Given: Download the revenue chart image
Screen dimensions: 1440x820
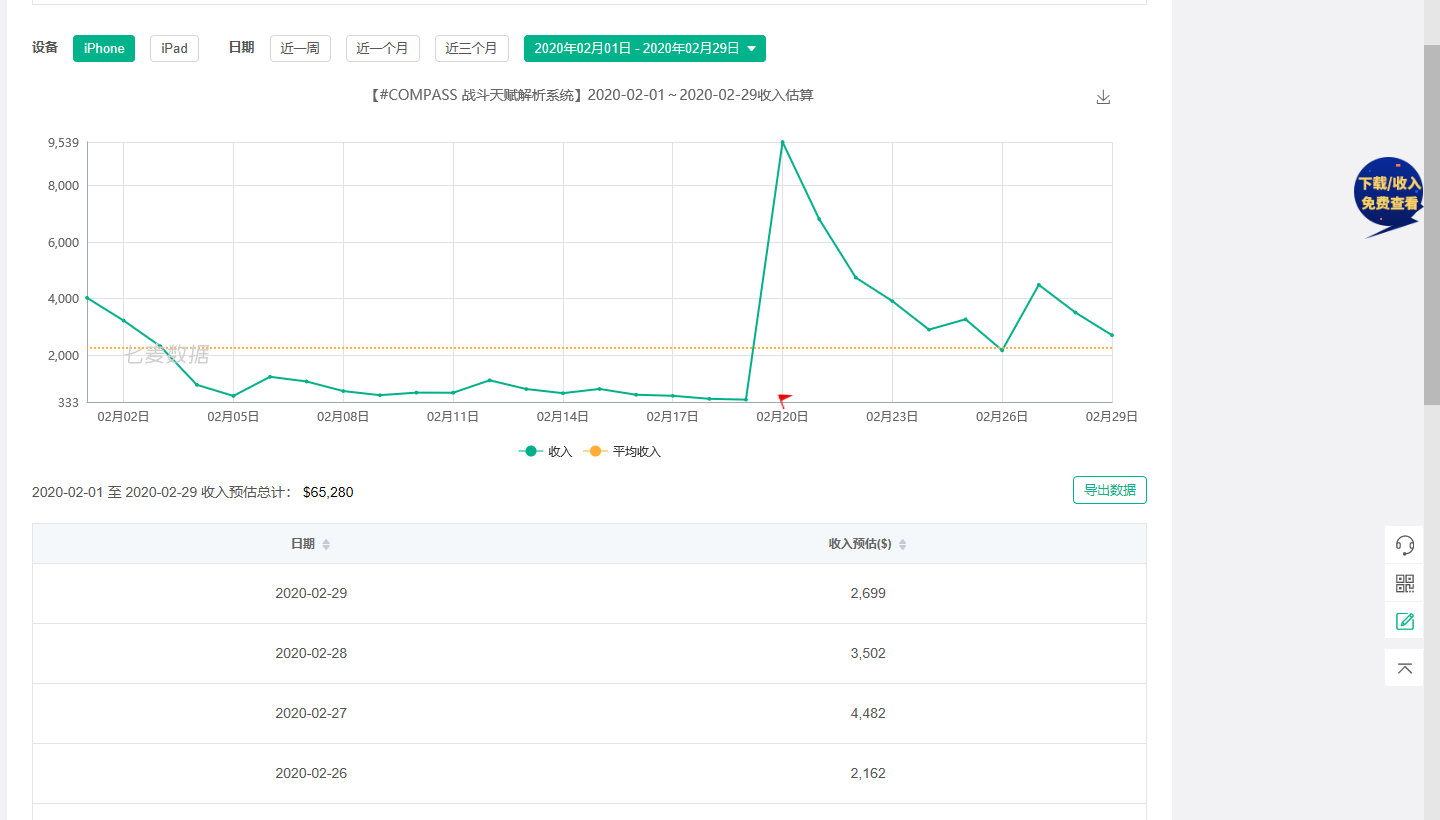Looking at the screenshot, I should (1103, 97).
